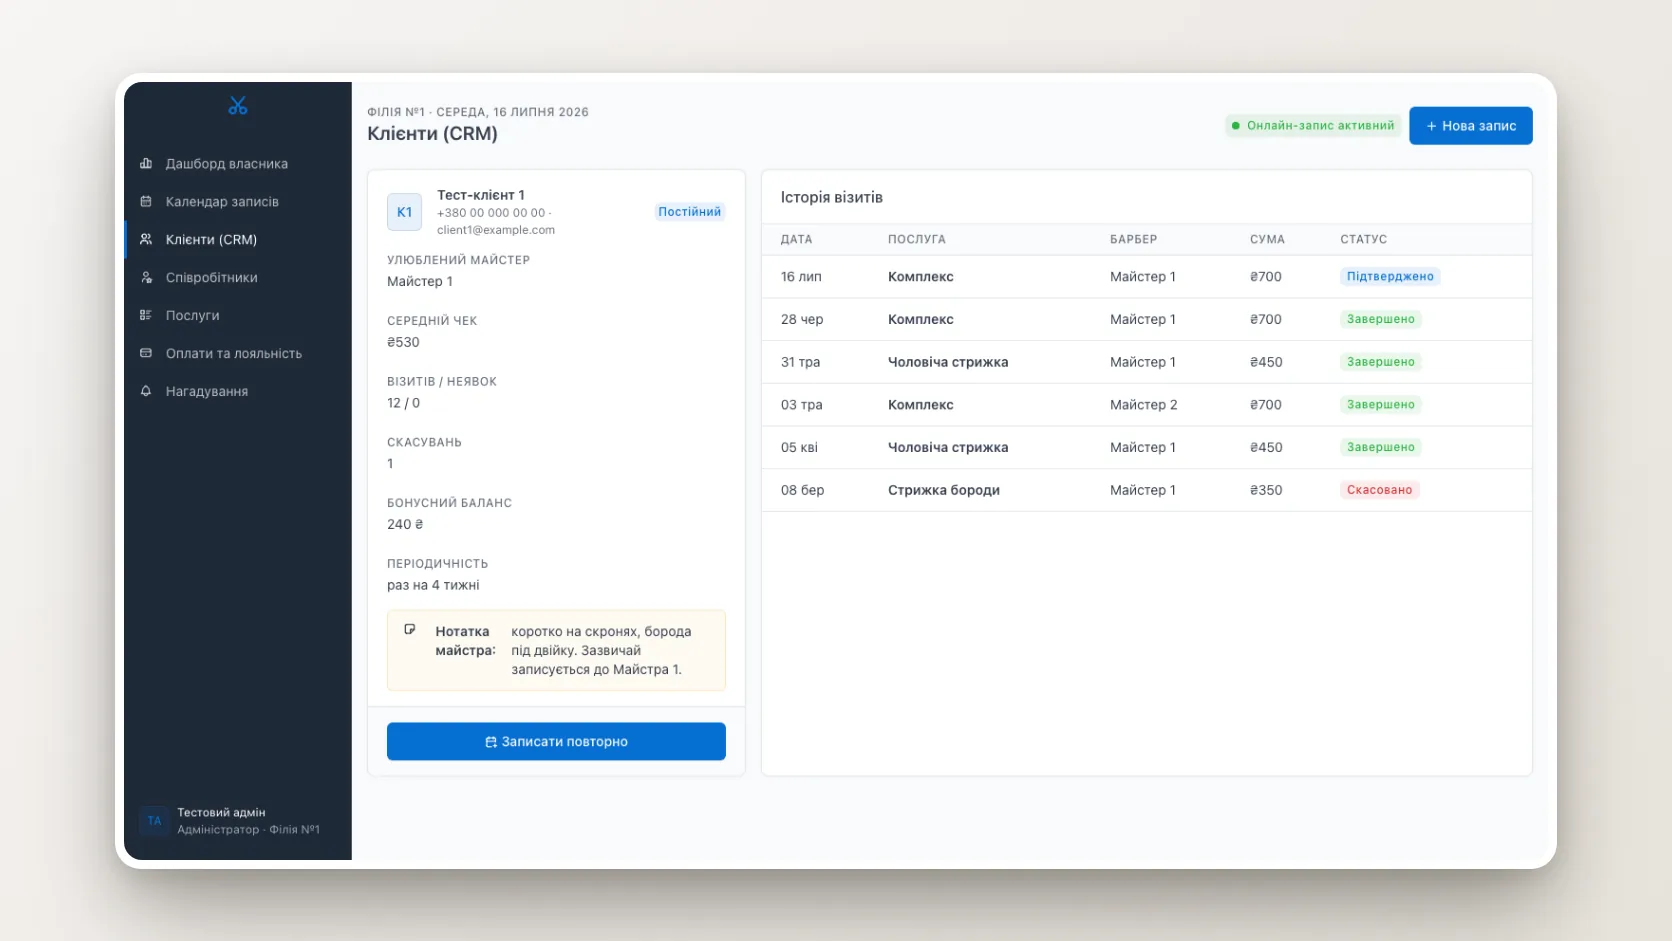Screen dimensions: 1672x941
Task: Click Чоловіча стрижка in 31 тра row
Action: point(948,362)
